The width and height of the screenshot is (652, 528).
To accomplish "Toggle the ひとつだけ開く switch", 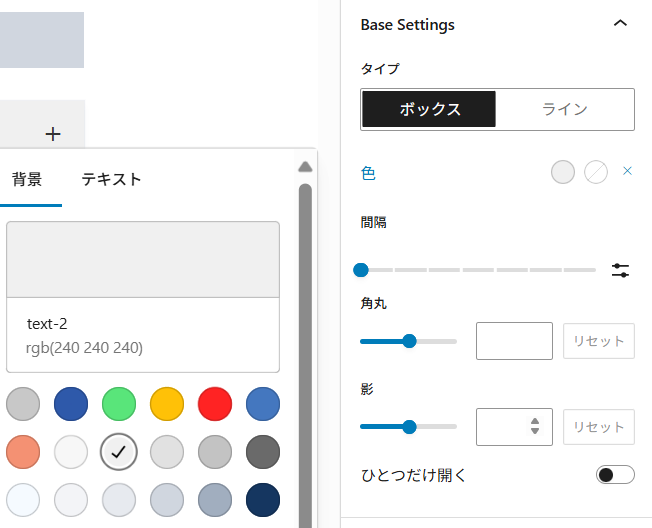I will (x=614, y=474).
